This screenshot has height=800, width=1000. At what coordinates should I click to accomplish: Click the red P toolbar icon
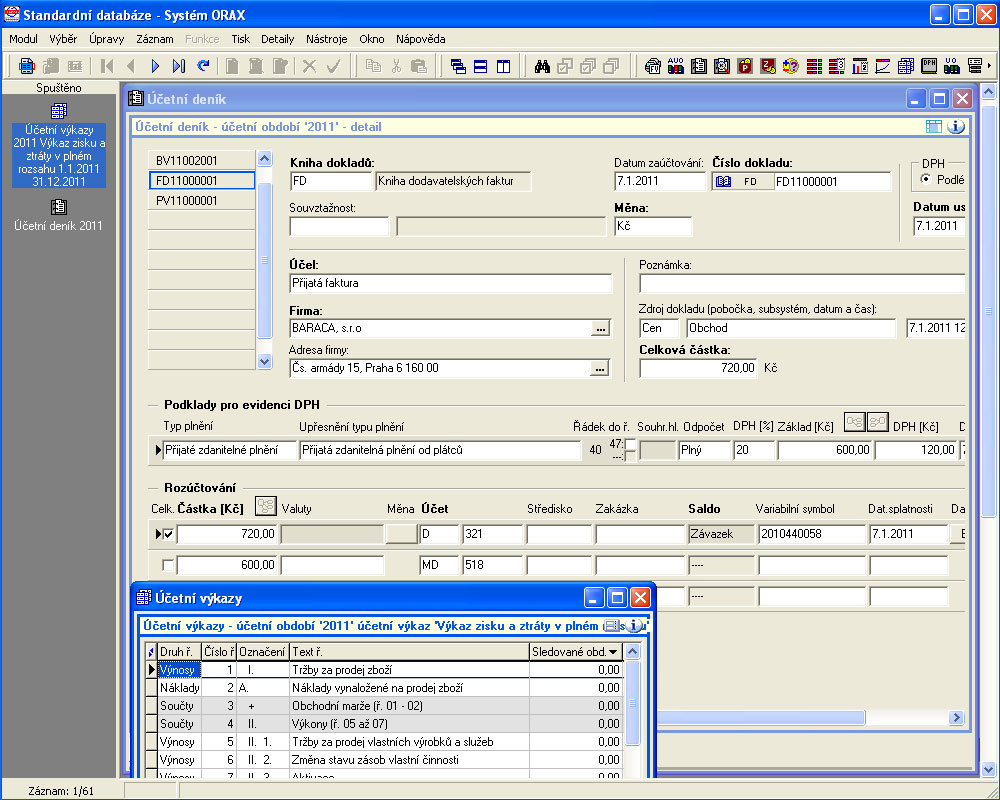745,66
